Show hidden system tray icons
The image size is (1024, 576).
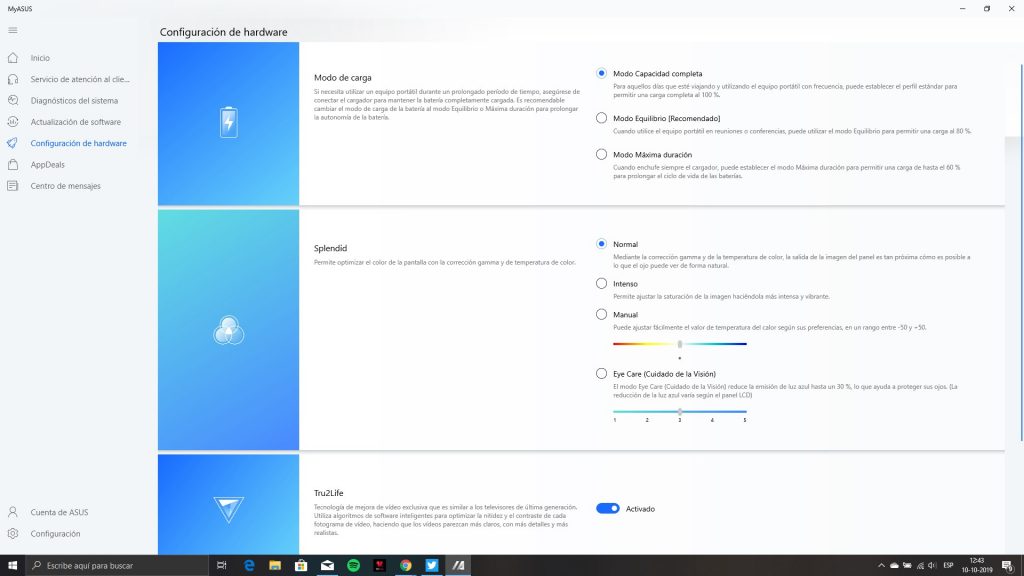(881, 566)
